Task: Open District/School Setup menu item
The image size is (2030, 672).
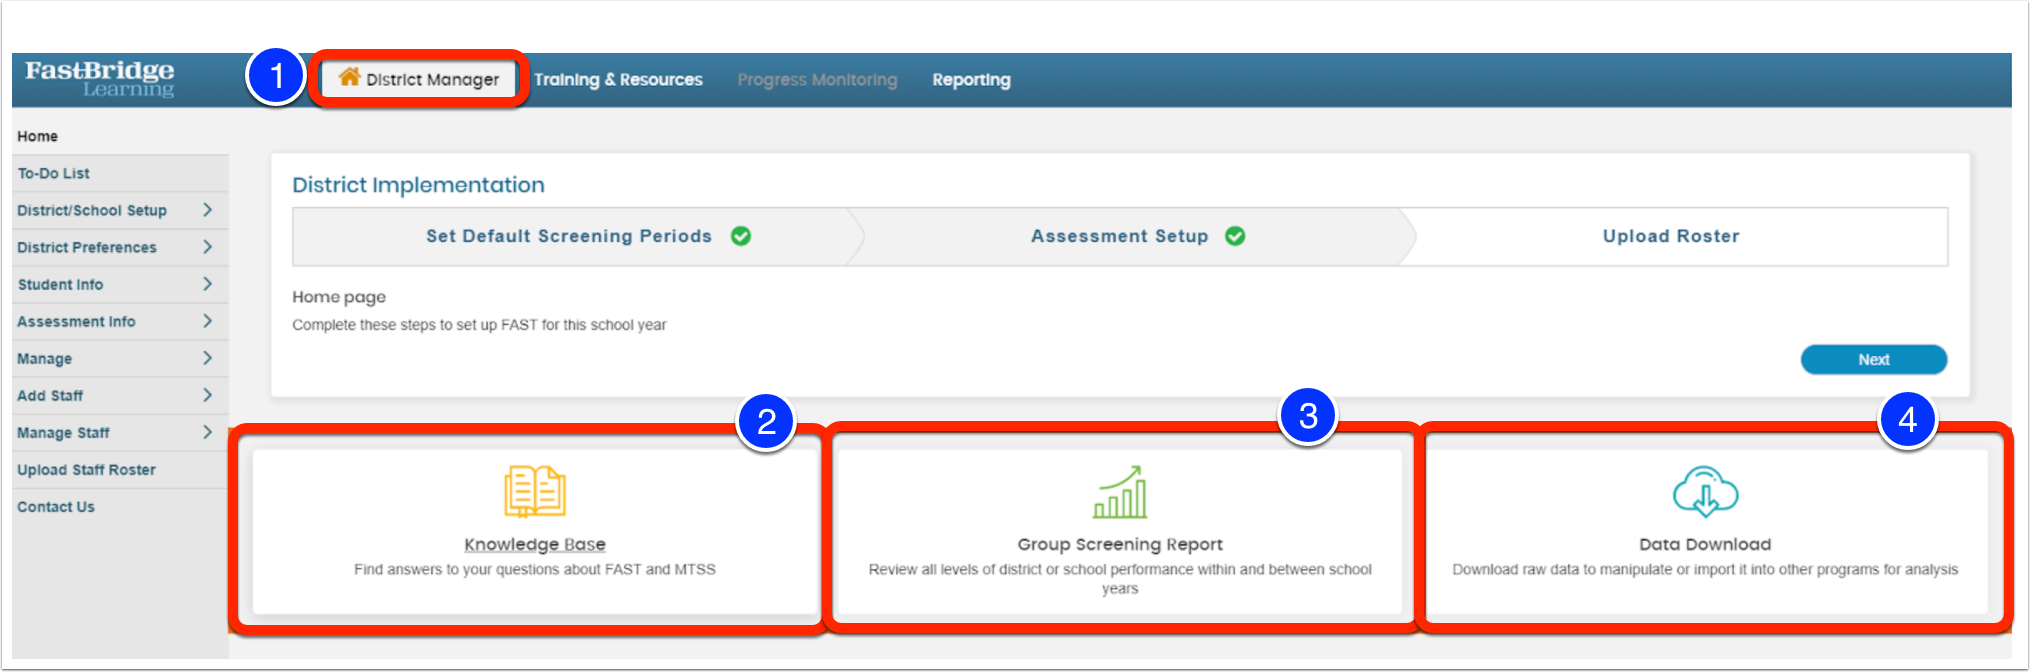Action: click(92, 210)
